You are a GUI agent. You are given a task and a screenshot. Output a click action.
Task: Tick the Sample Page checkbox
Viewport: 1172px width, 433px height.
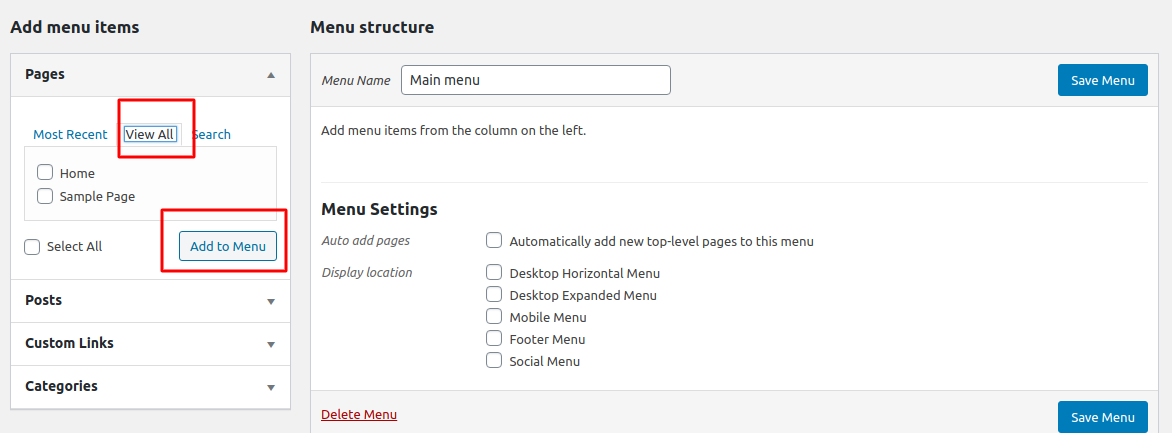click(x=45, y=196)
